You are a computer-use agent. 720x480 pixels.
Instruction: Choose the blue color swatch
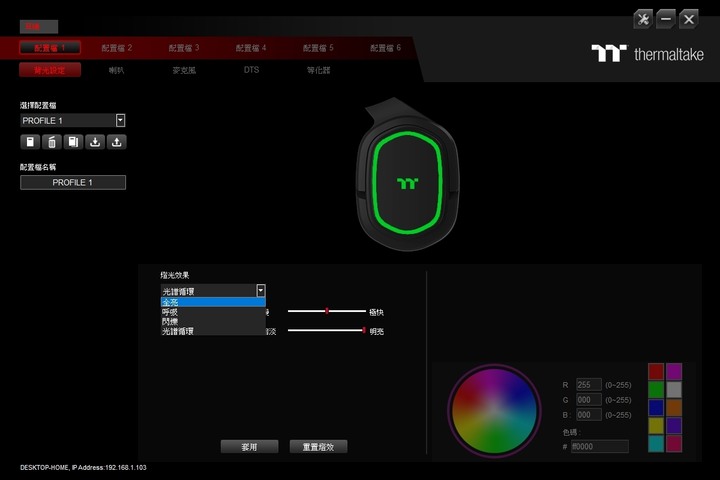coord(656,407)
